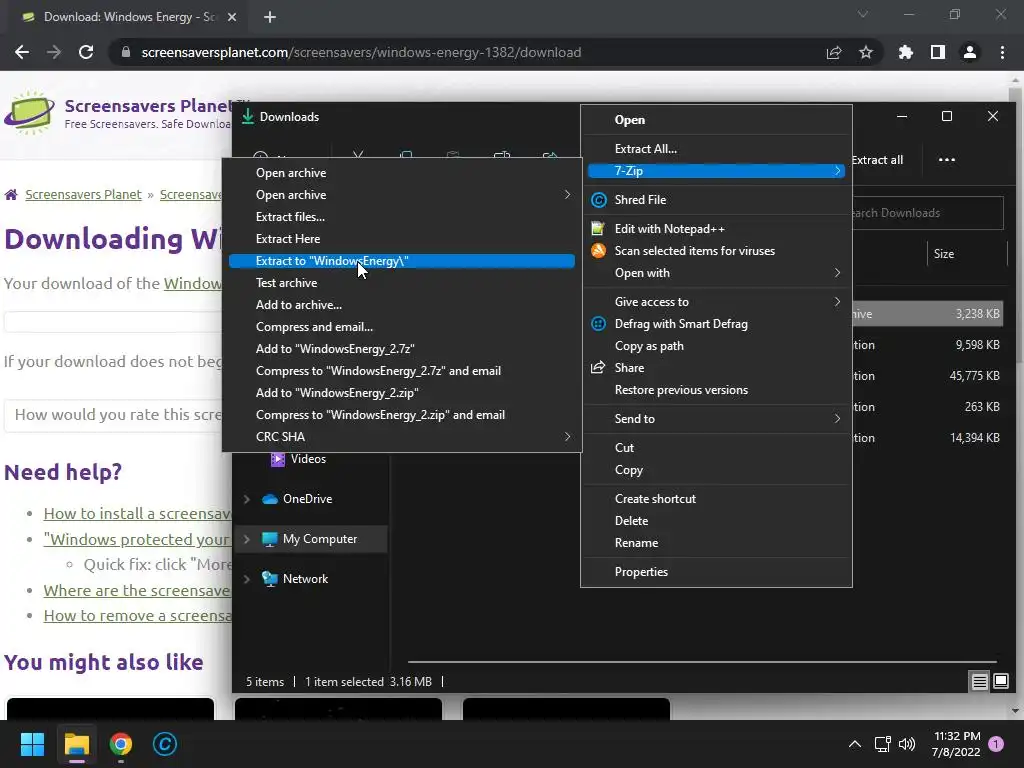Screen dimensions: 1024x768
Task: Expand Network in the navigation tree
Action: tap(247, 579)
